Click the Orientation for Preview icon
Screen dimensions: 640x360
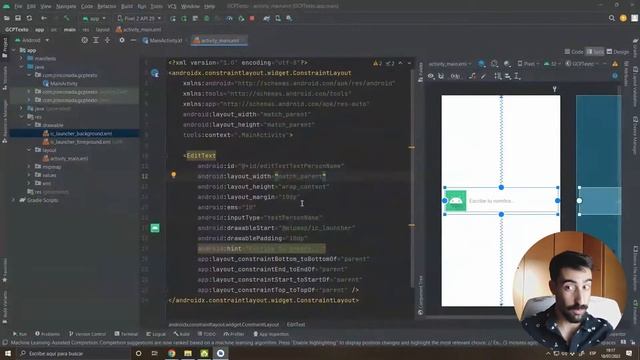[x=495, y=64]
